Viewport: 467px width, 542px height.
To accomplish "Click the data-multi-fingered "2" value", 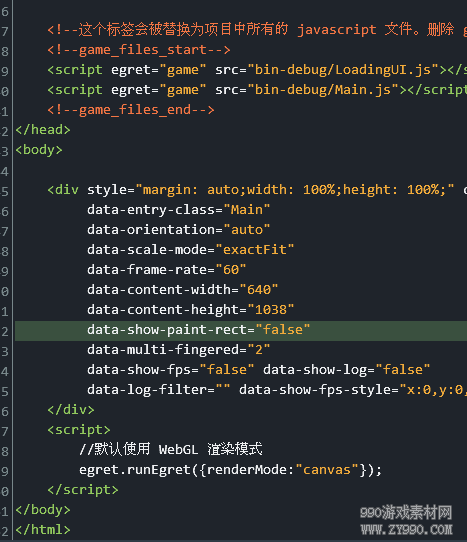I will (259, 350).
